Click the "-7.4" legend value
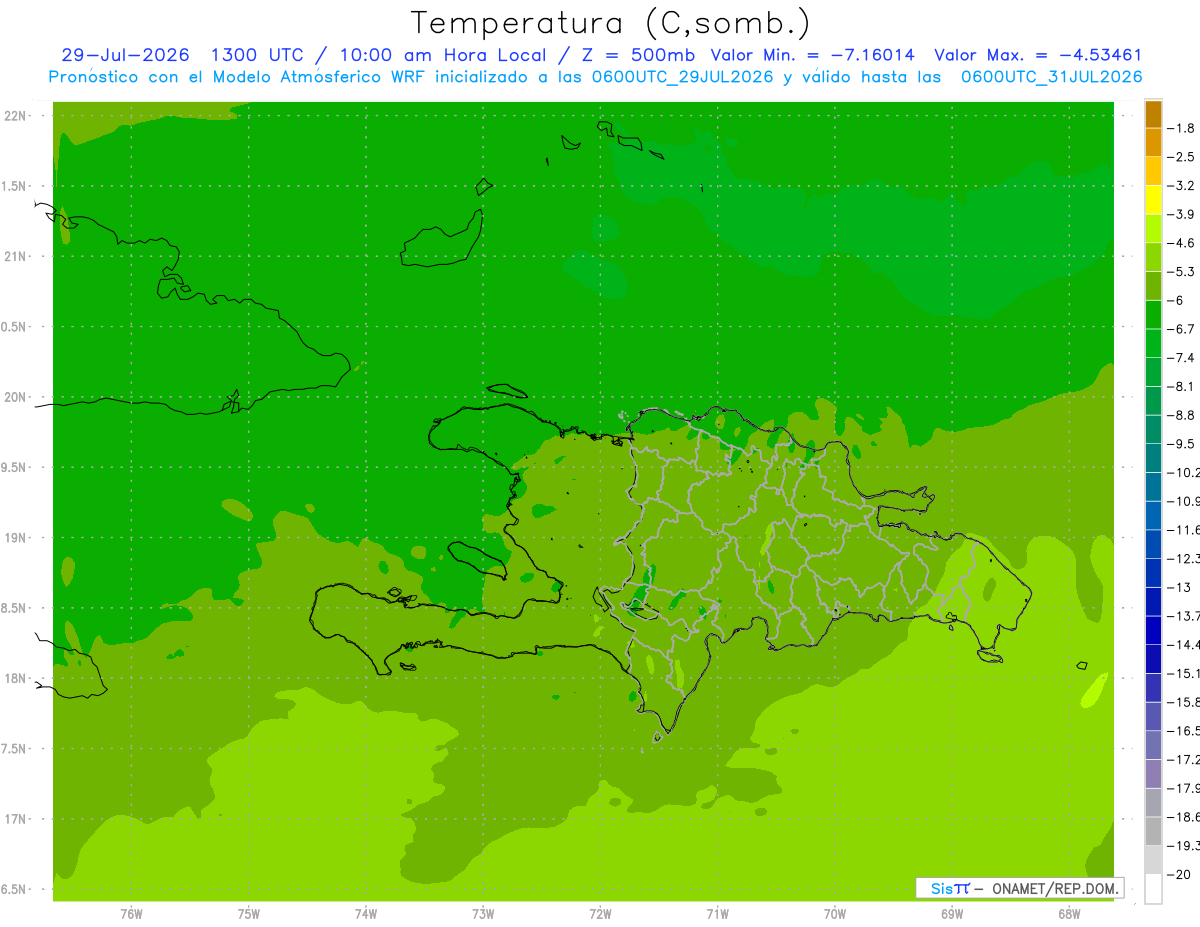The width and height of the screenshot is (1200, 927). 1181,358
